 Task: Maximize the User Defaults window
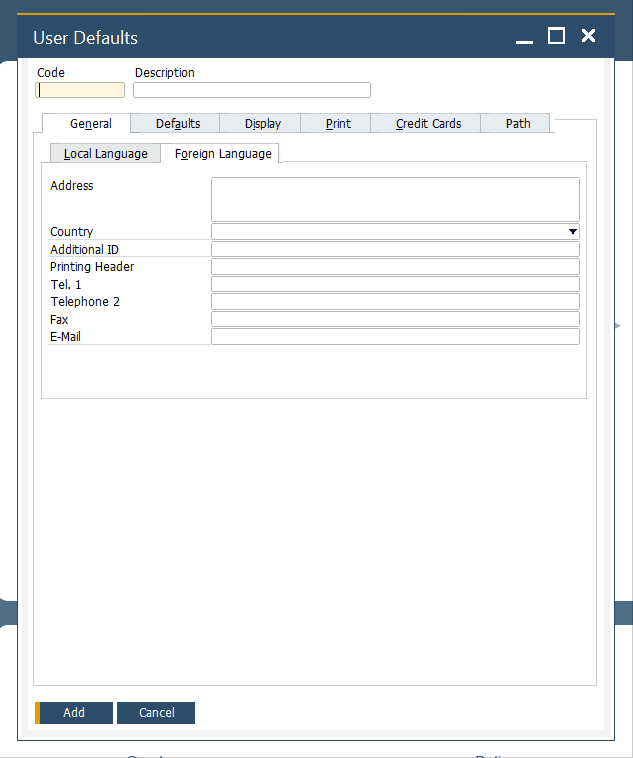(556, 36)
